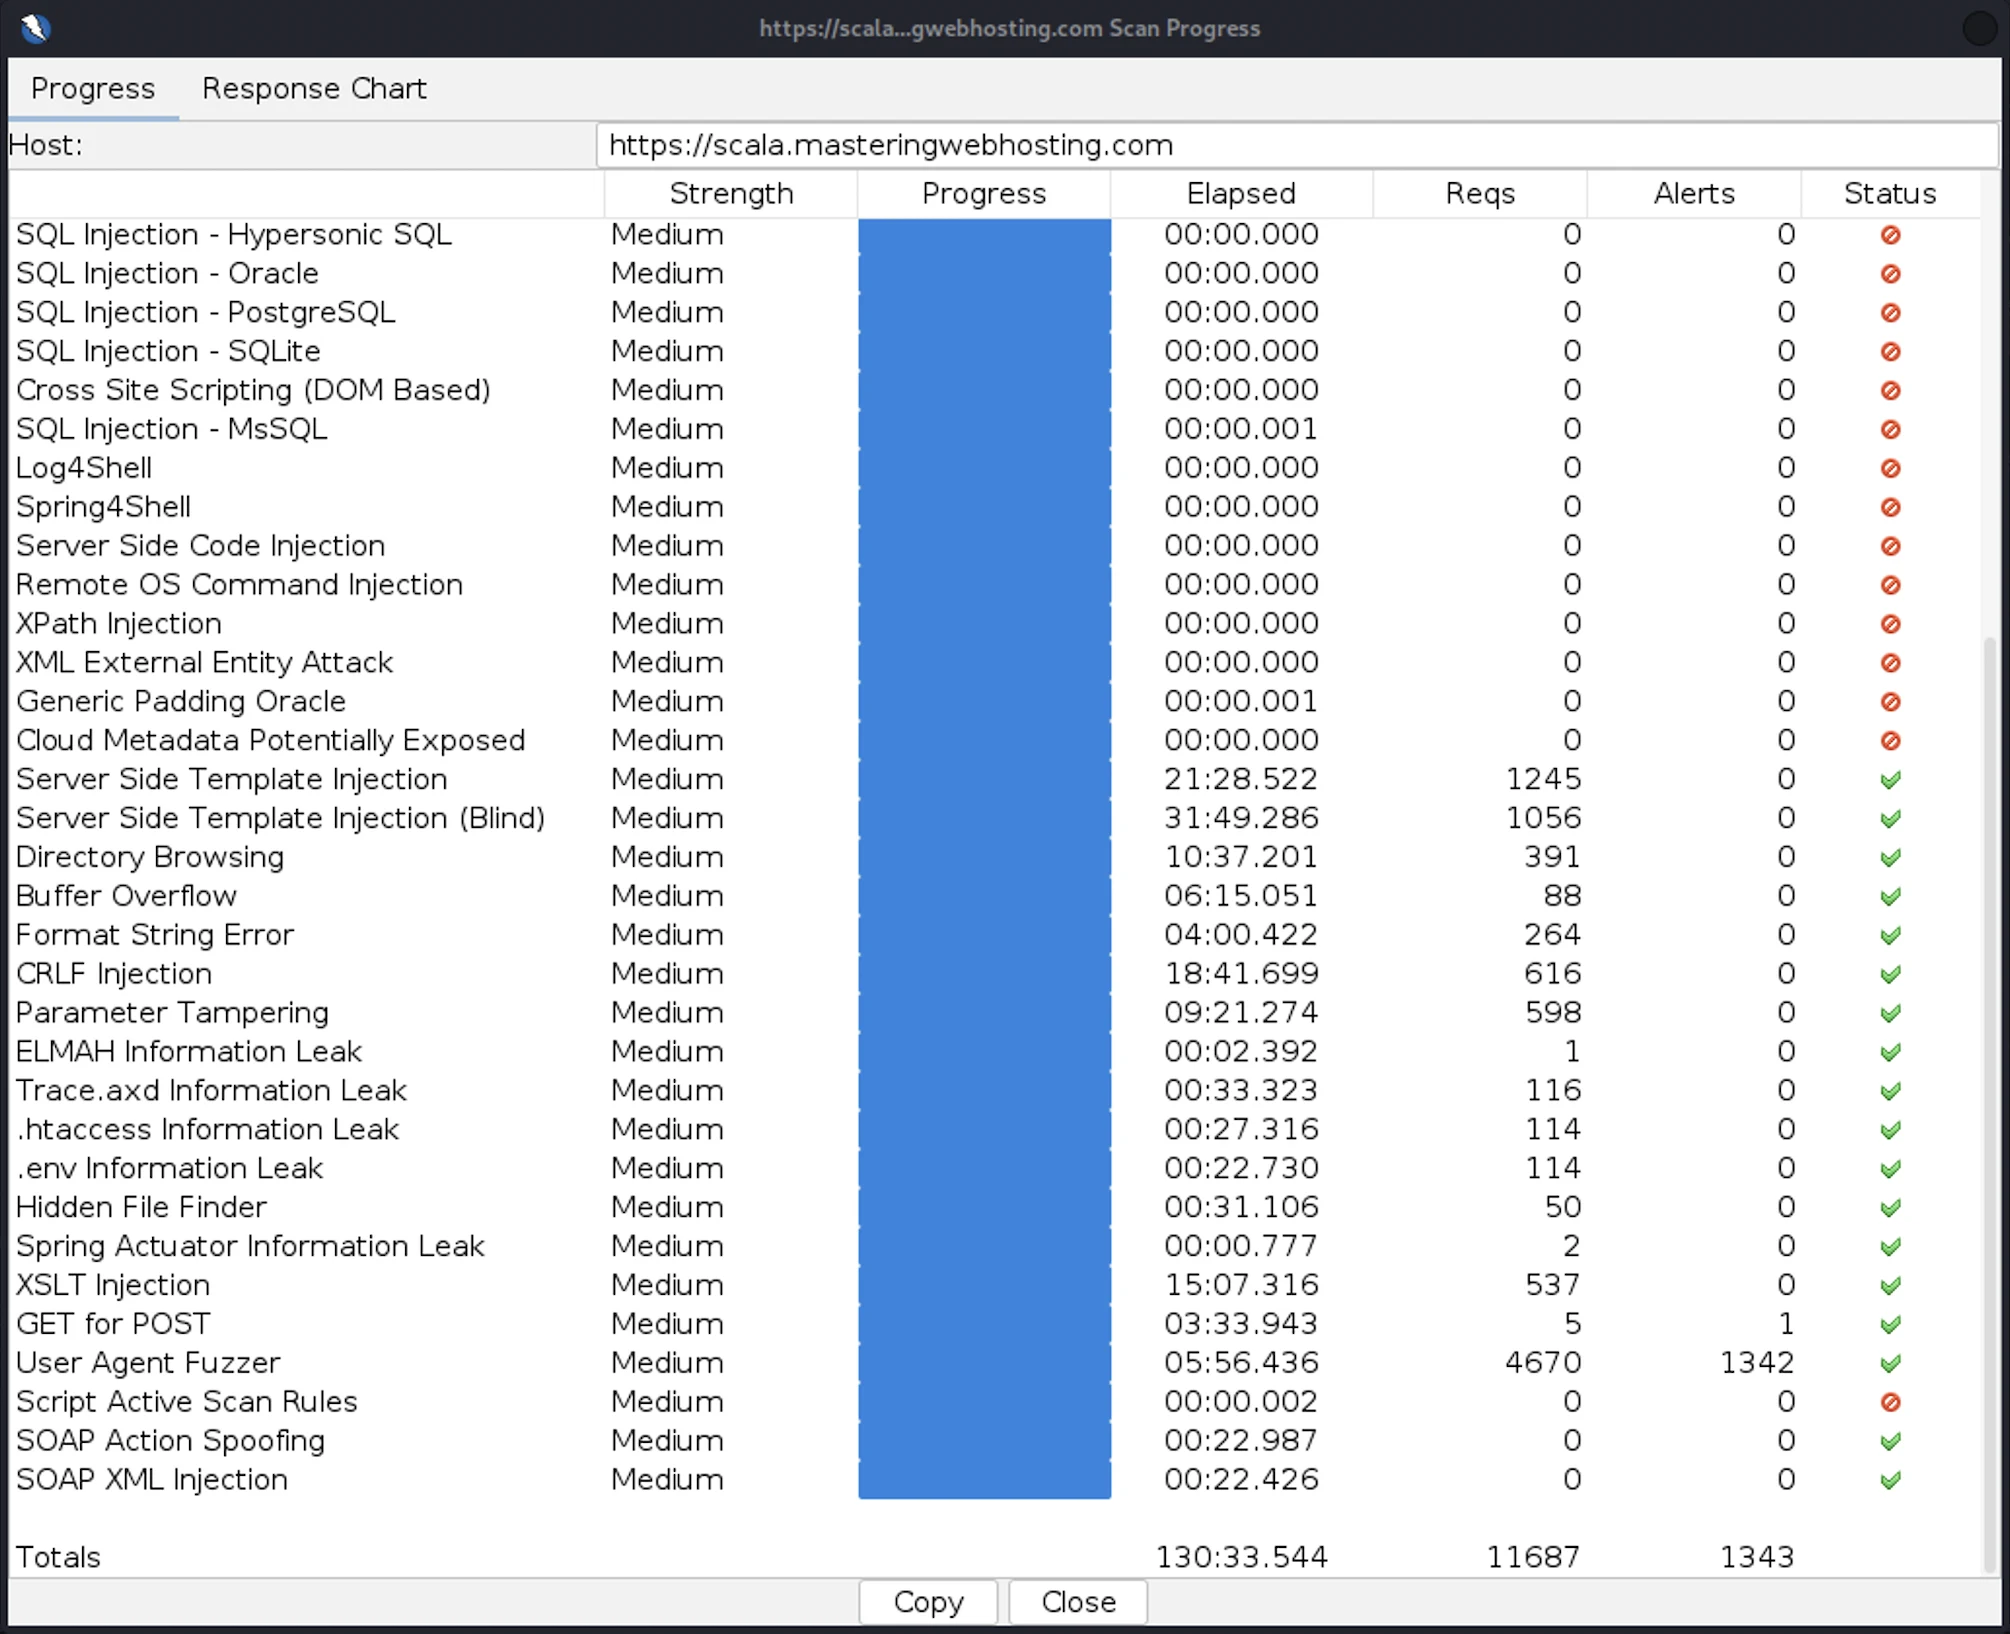Click checkmark status for CRLF Injection row
Viewport: 2010px width, 1634px height.
(1890, 974)
